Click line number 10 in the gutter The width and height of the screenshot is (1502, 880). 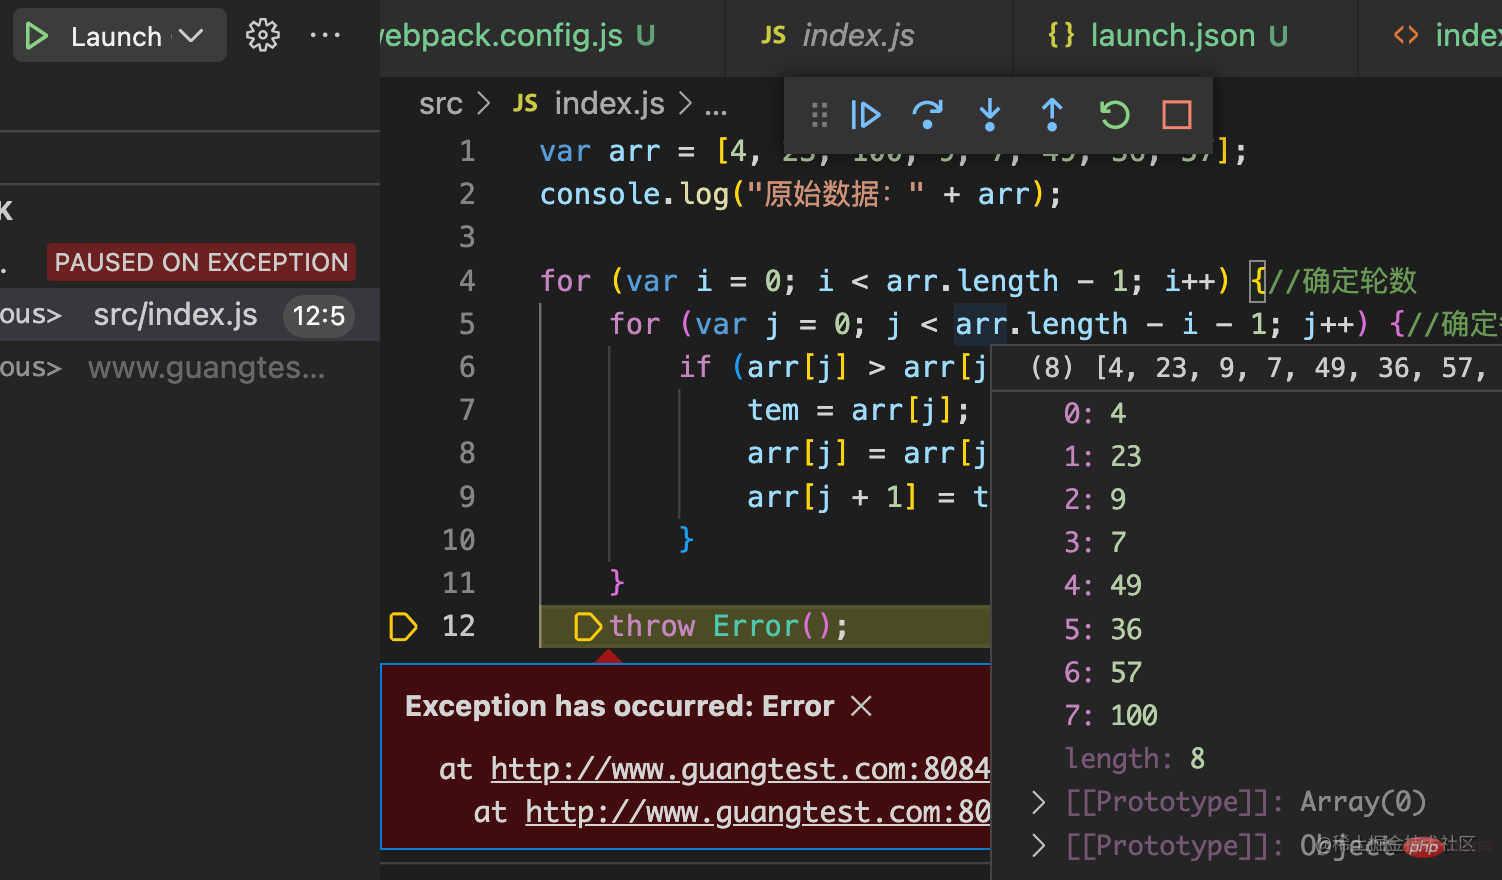pyautogui.click(x=459, y=540)
